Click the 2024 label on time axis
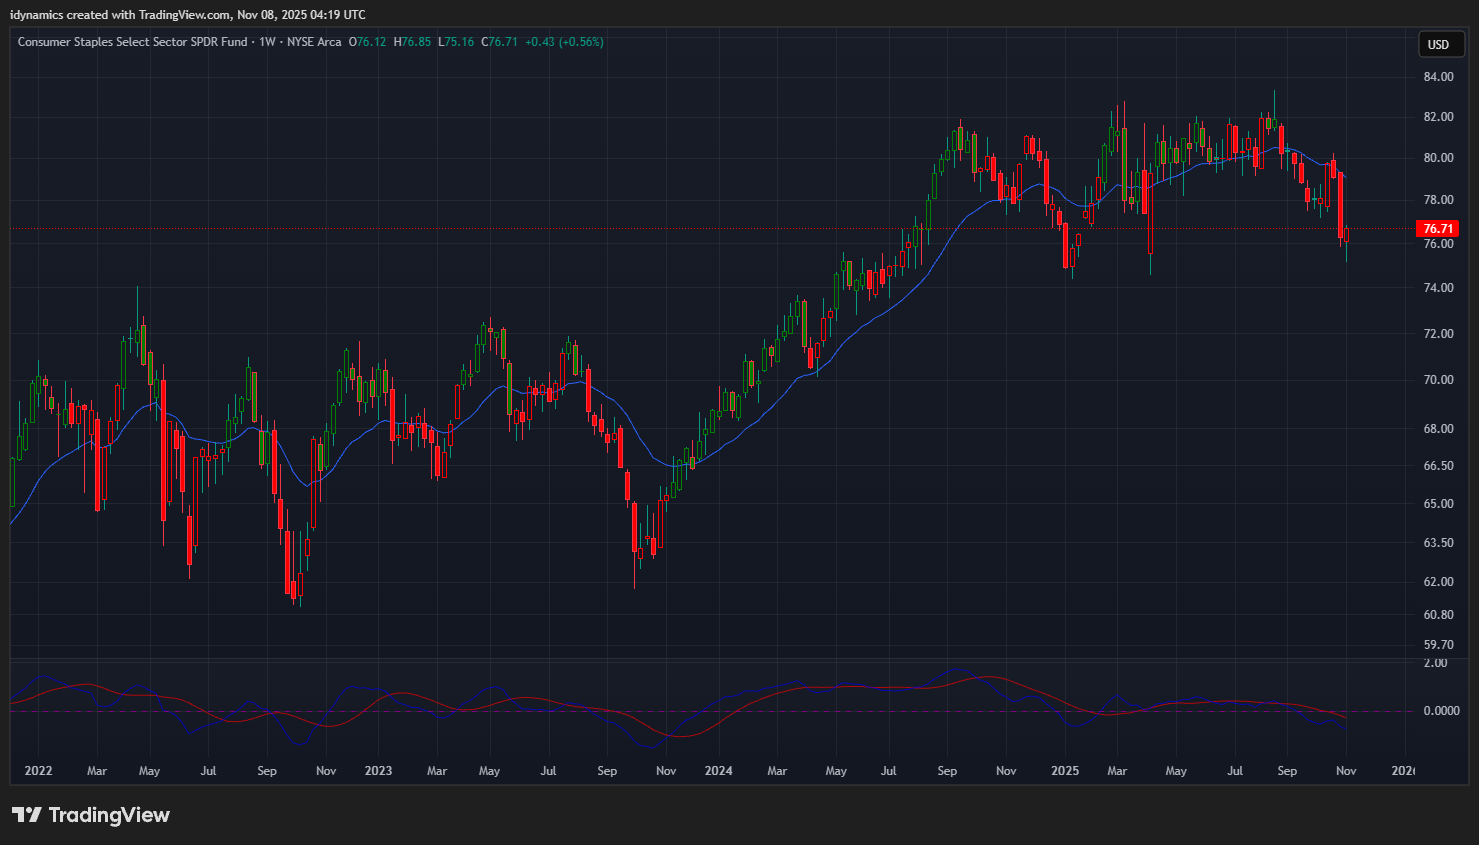1479x845 pixels. (x=718, y=771)
